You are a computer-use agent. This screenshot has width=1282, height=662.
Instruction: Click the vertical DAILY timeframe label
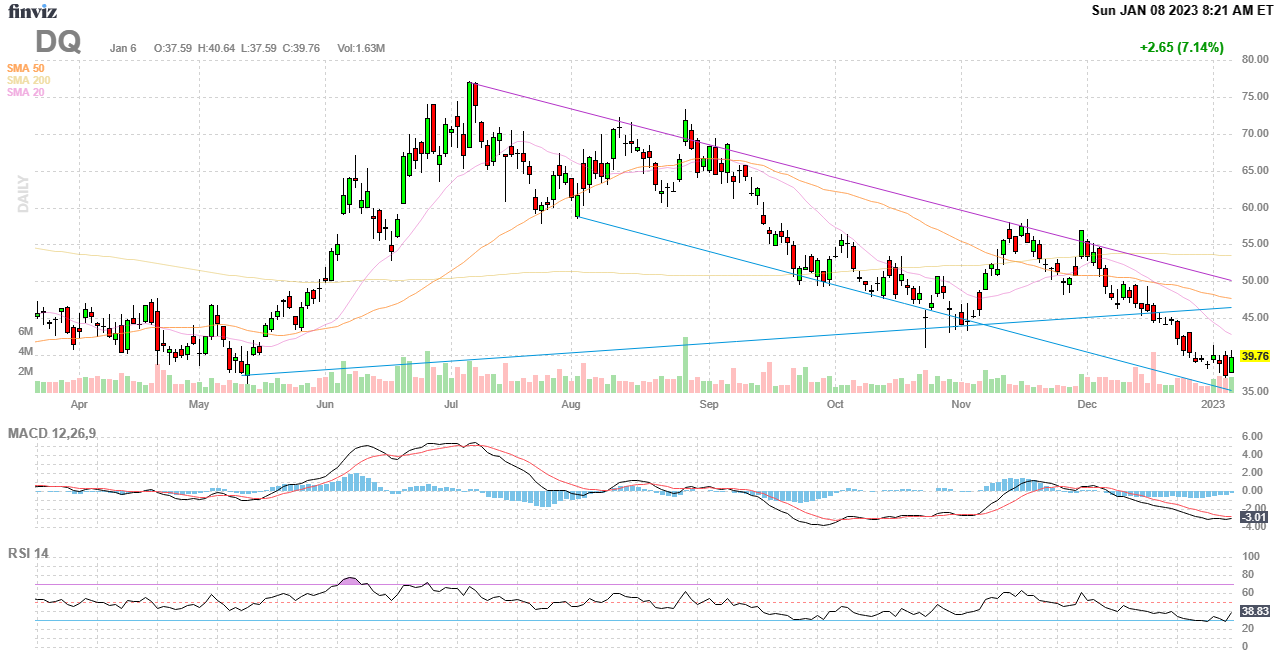22,193
